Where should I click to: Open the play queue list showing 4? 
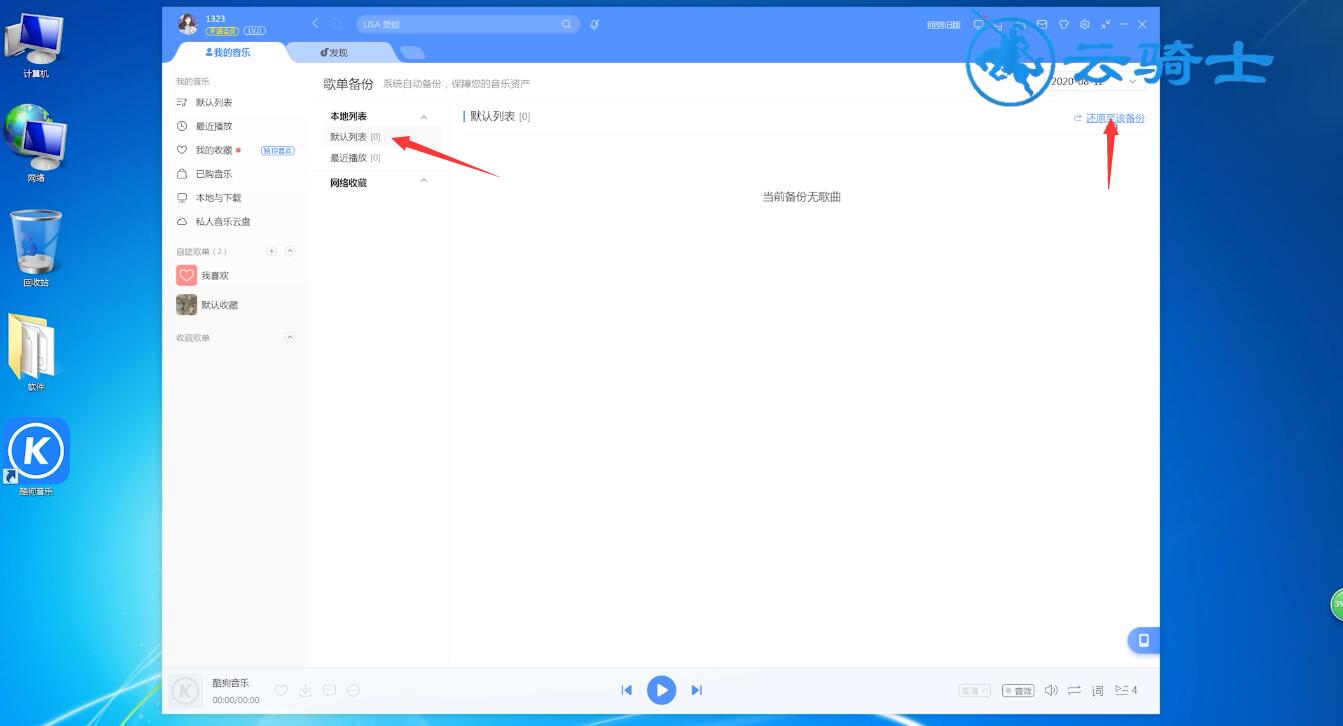[x=1126, y=690]
